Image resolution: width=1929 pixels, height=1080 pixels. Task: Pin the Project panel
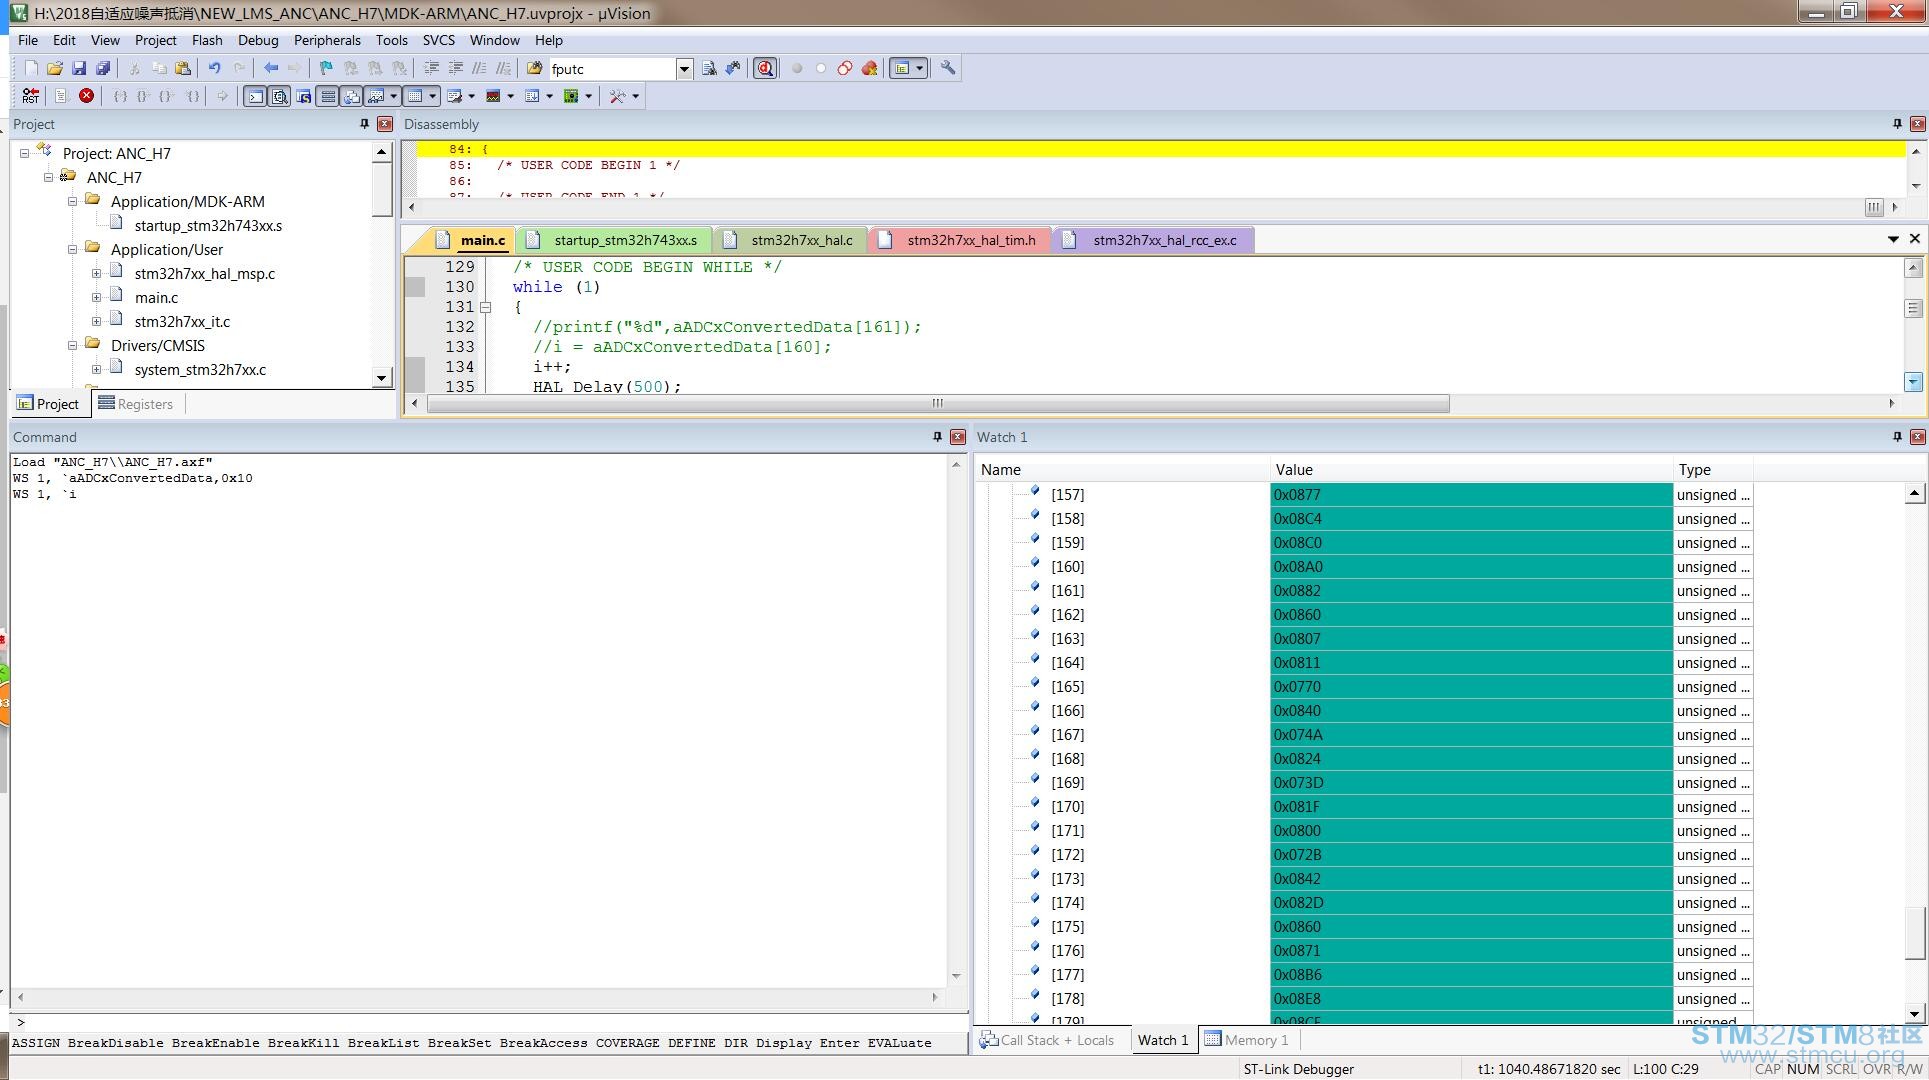click(x=365, y=124)
